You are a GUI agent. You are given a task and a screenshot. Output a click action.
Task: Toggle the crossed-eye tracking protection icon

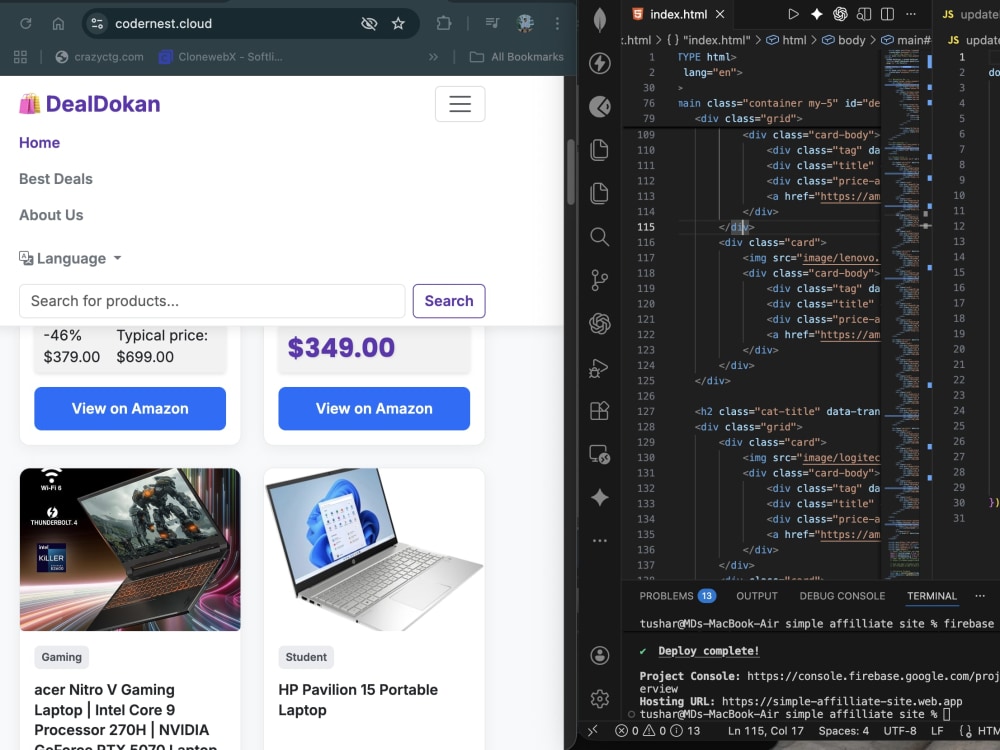[x=369, y=24]
